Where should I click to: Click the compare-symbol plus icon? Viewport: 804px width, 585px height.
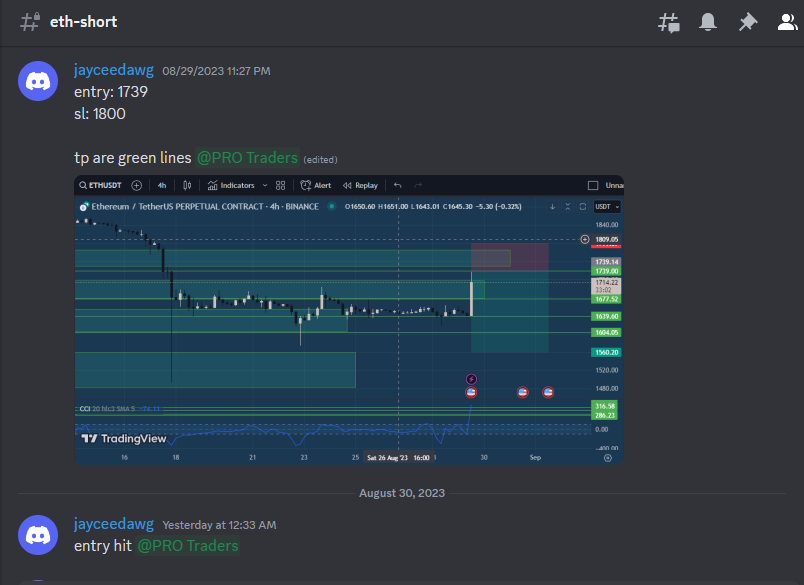click(136, 186)
